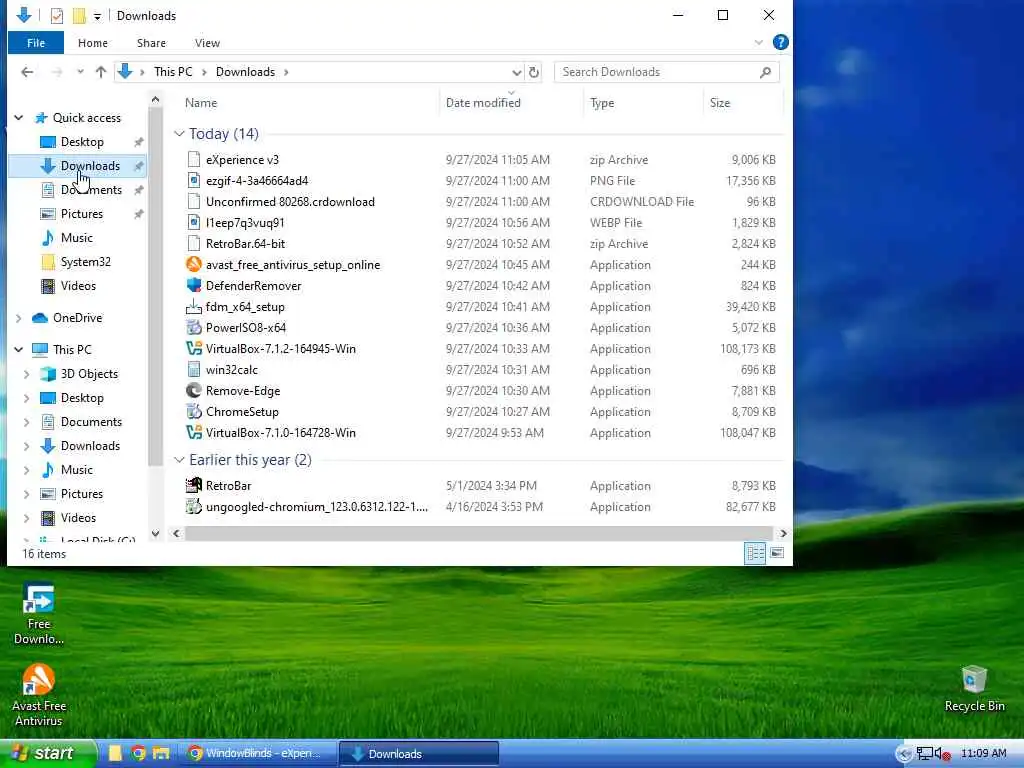
Task: Click the ezgif-4-3a46664ad4 PNG file icon
Action: pos(193,180)
